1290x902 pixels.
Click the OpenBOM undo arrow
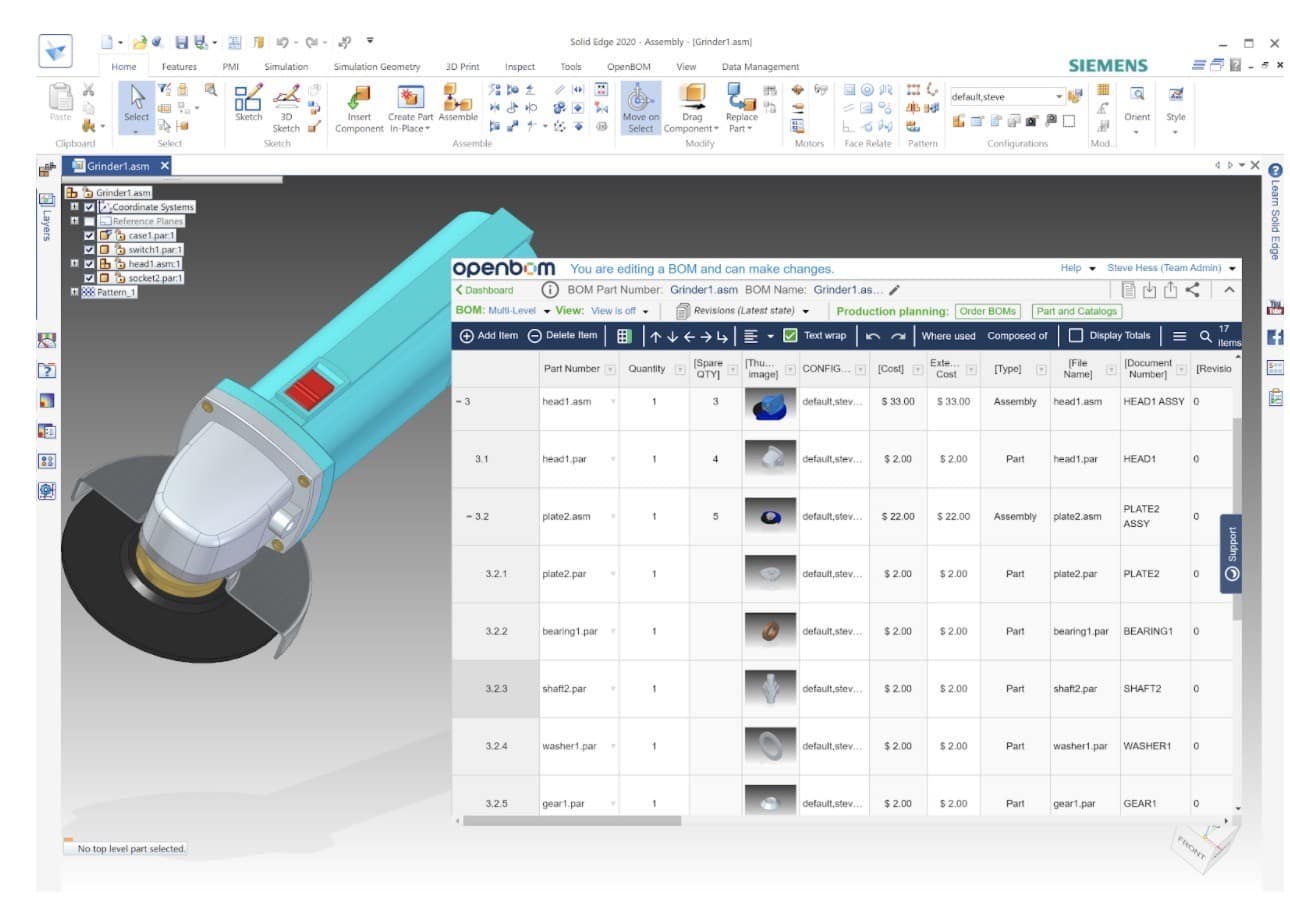pyautogui.click(x=873, y=336)
